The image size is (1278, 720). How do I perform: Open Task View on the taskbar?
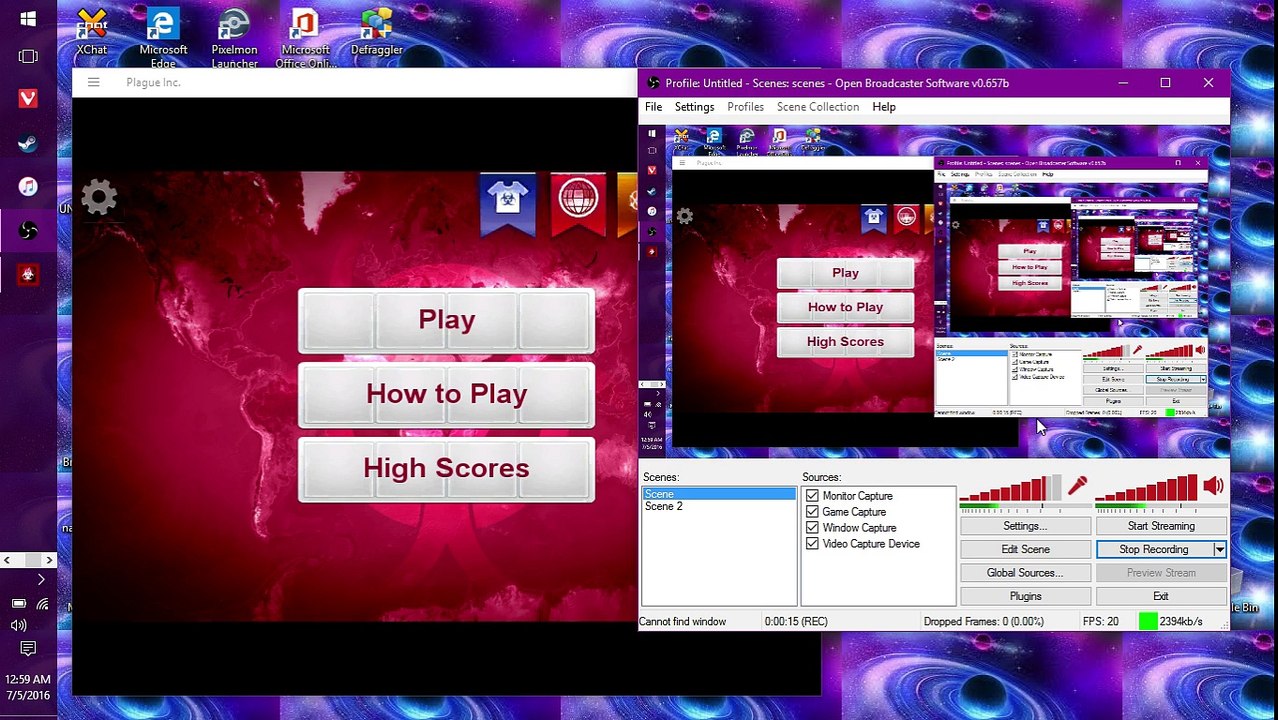(28, 57)
